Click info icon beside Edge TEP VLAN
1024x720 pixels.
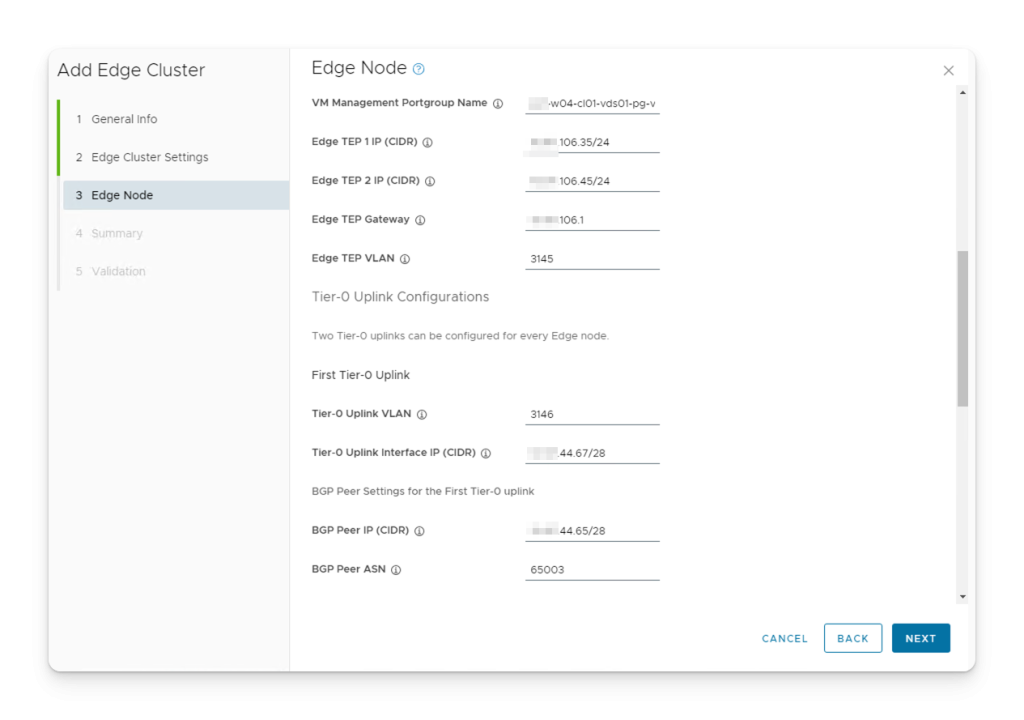point(405,259)
